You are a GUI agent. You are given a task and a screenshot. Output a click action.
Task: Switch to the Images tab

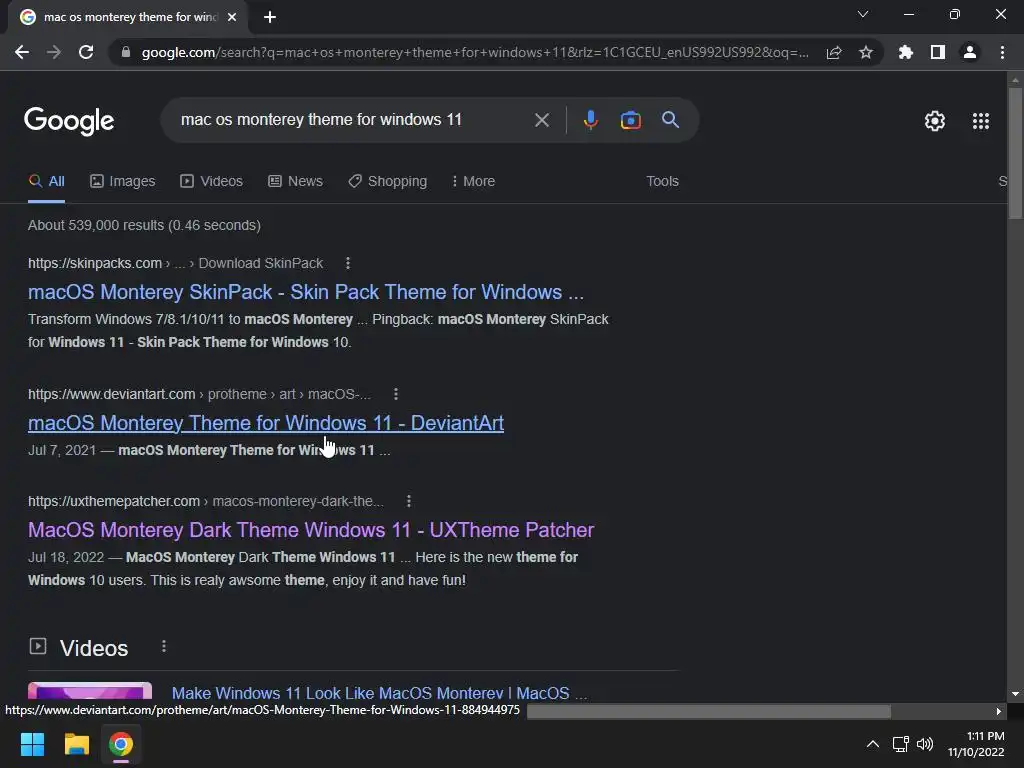click(123, 182)
